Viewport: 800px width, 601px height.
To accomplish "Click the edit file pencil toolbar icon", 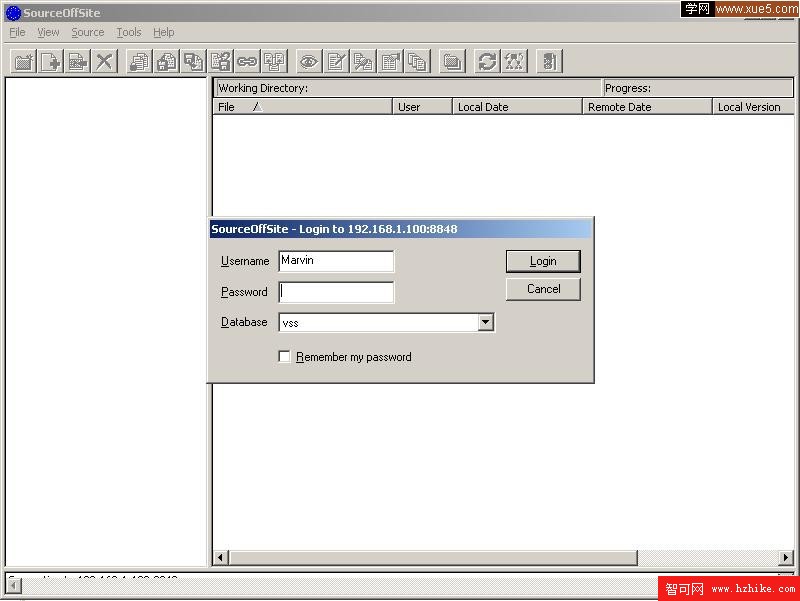I will [336, 62].
